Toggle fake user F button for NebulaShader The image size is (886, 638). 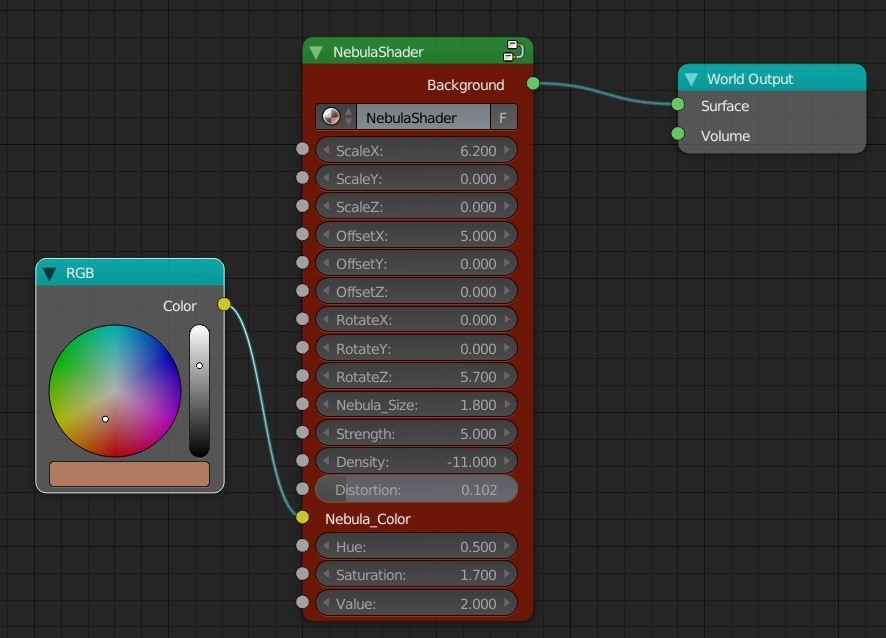(503, 117)
